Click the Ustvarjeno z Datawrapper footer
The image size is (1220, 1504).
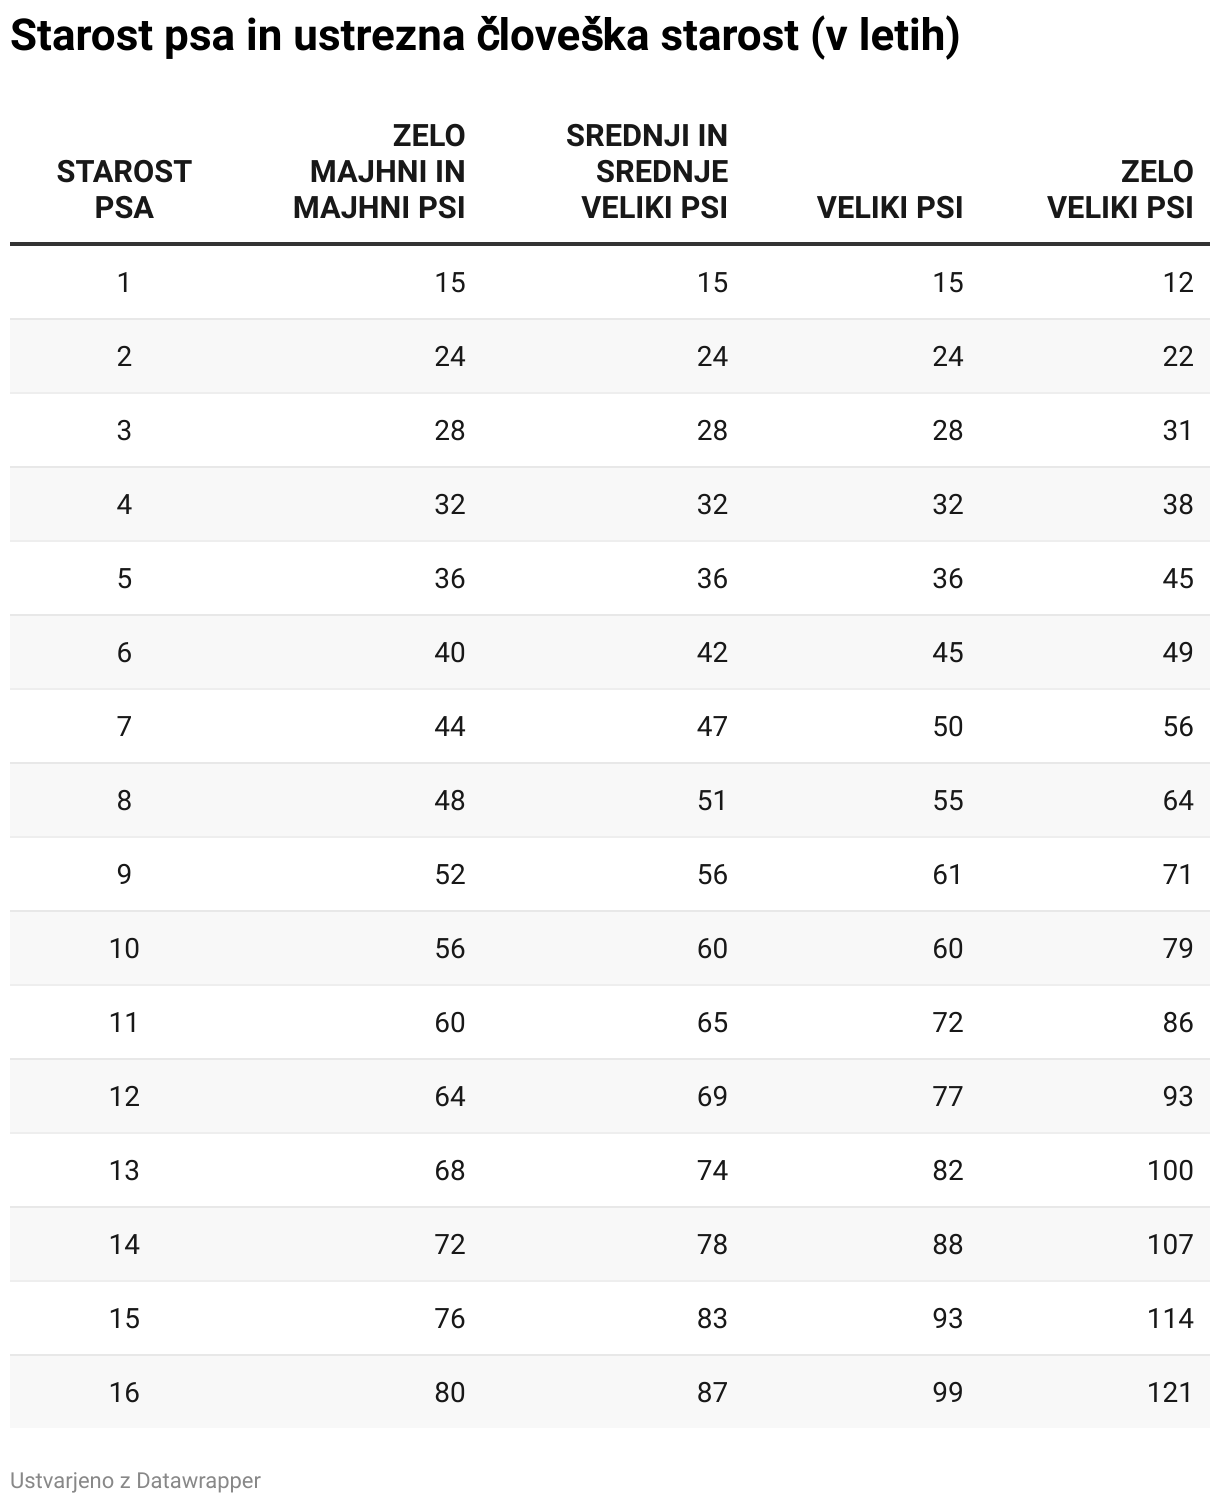135,1480
